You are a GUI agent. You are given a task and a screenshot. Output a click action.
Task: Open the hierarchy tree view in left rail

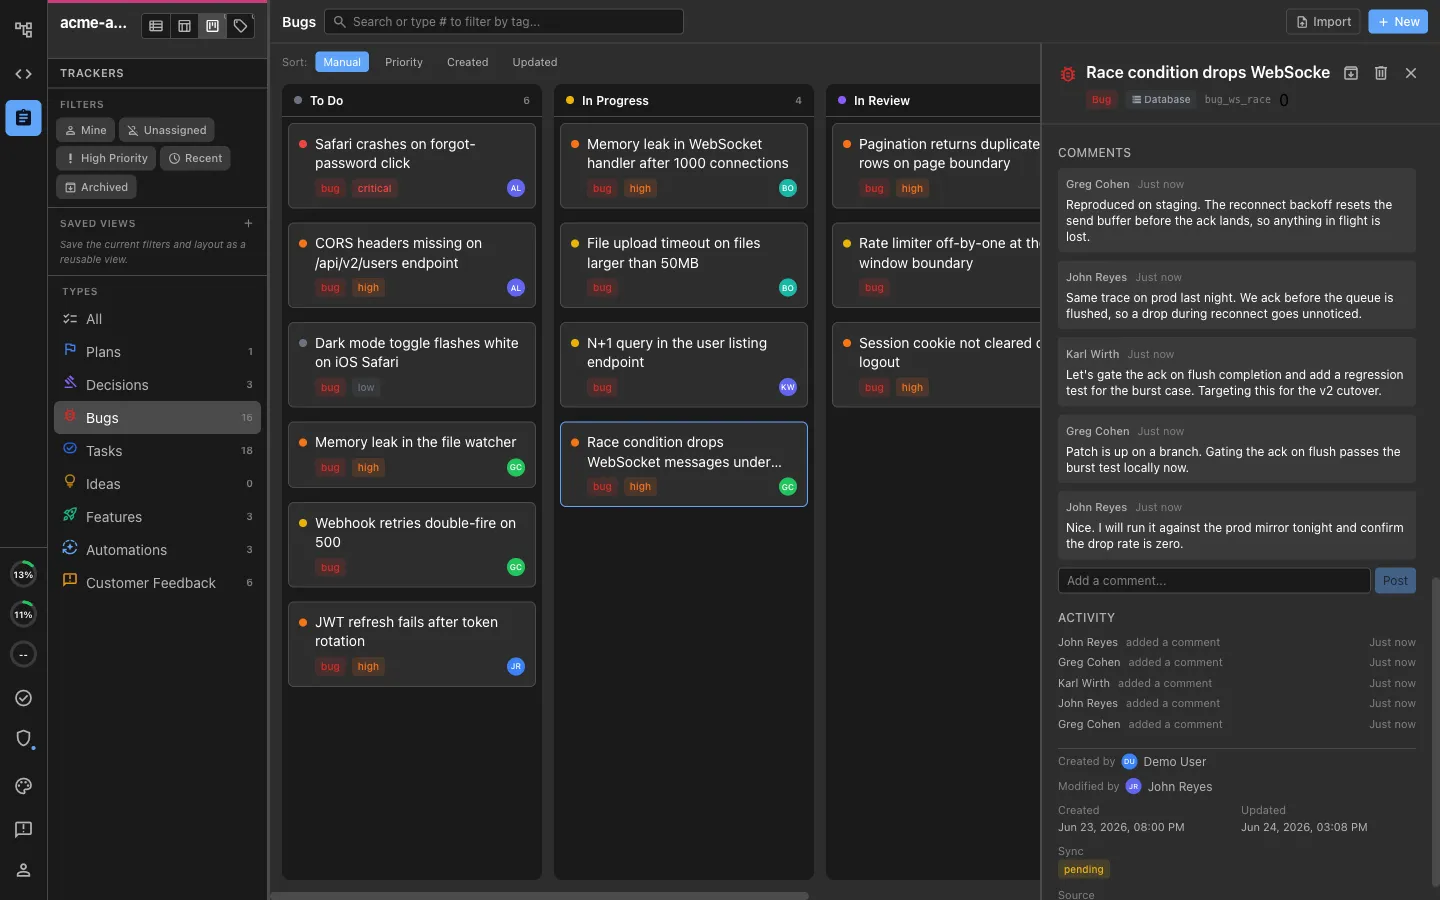23,30
